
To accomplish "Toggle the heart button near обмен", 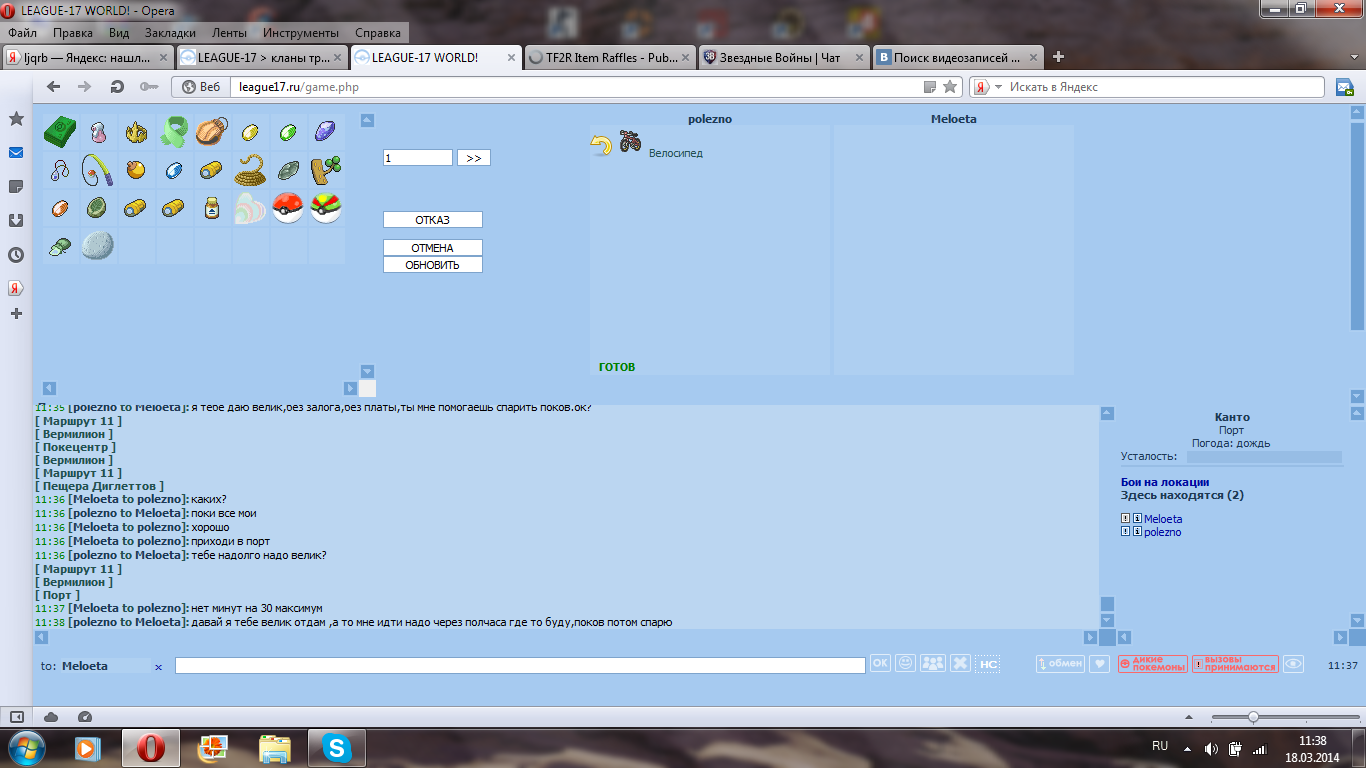I will point(1099,664).
